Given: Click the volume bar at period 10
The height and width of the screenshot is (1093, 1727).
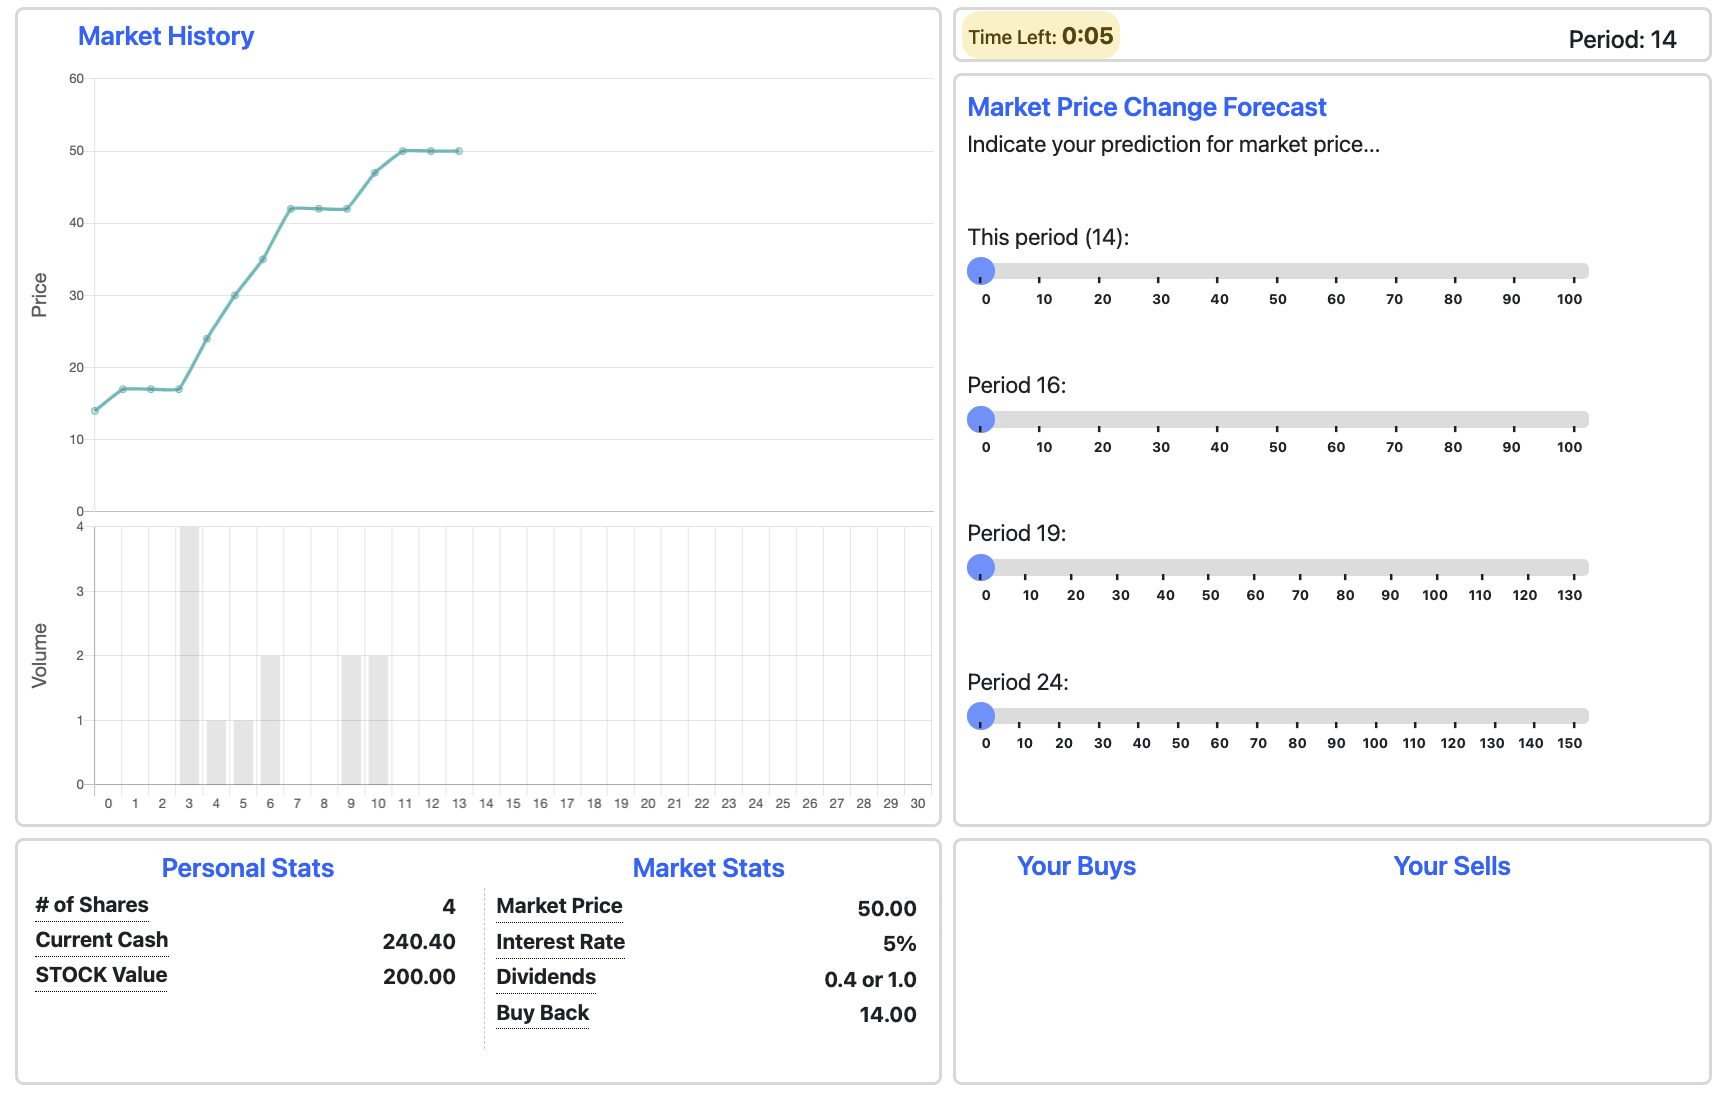Looking at the screenshot, I should pyautogui.click(x=378, y=719).
